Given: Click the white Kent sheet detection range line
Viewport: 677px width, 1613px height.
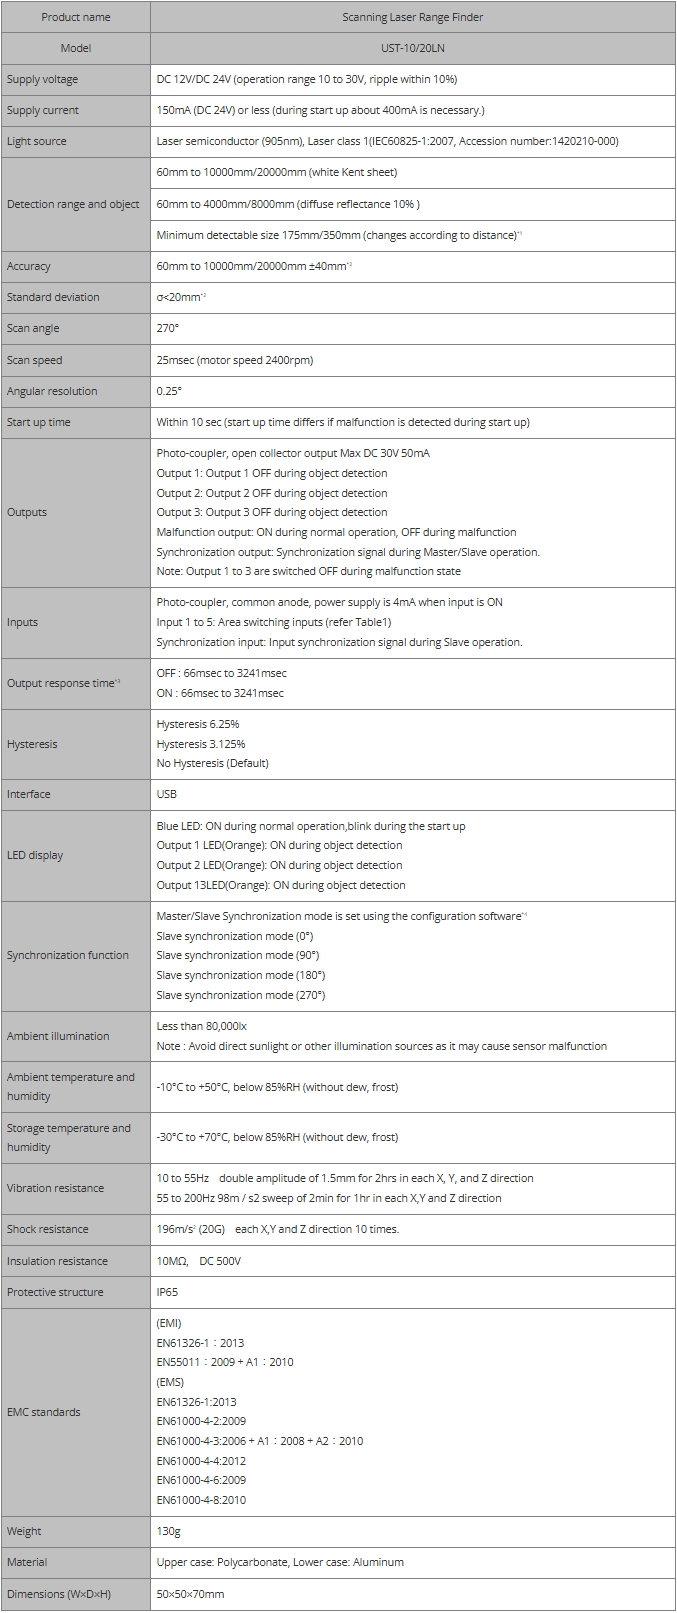Looking at the screenshot, I should click(277, 172).
